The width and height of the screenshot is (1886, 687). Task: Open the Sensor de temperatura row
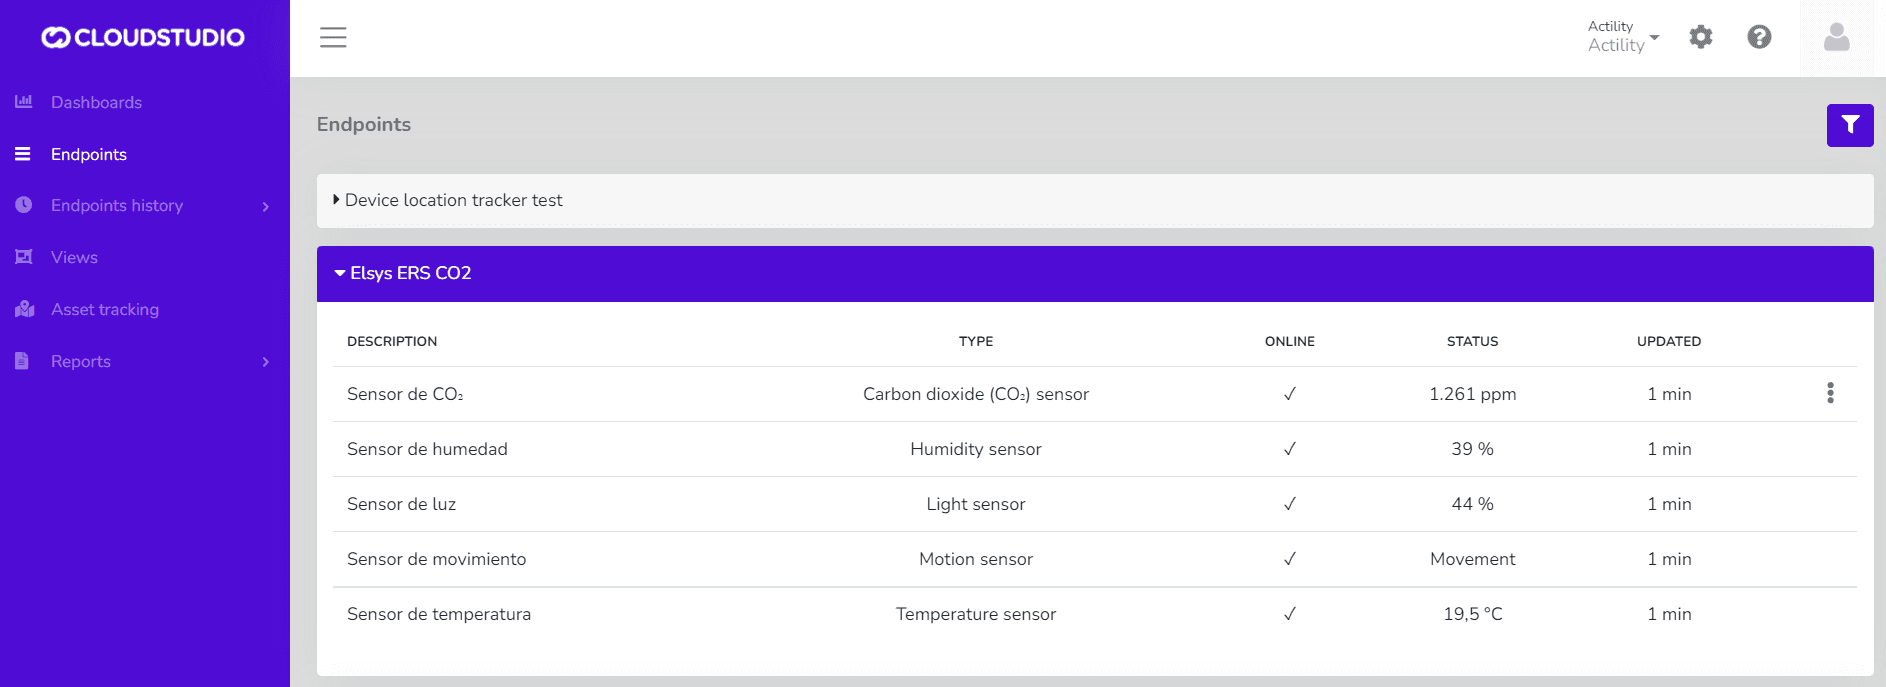point(439,614)
